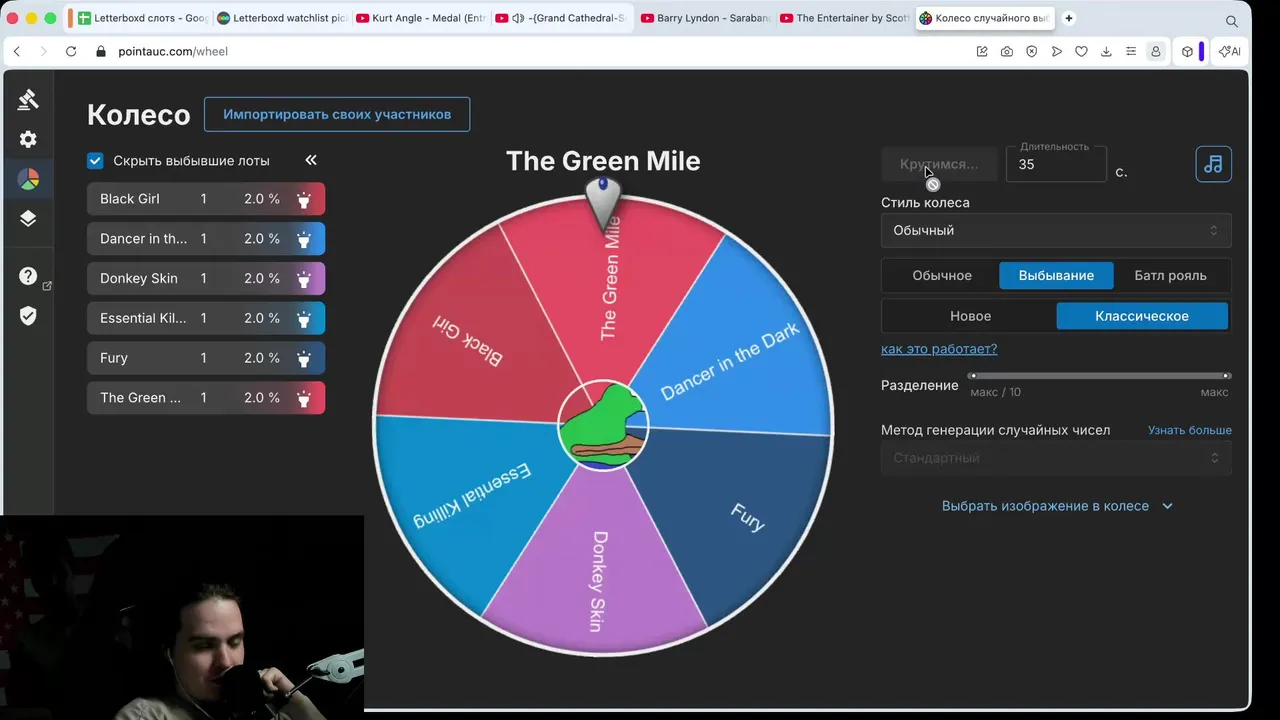Screen dimensions: 1280x720
Task: Collapse participants list with double chevron
Action: click(x=311, y=160)
